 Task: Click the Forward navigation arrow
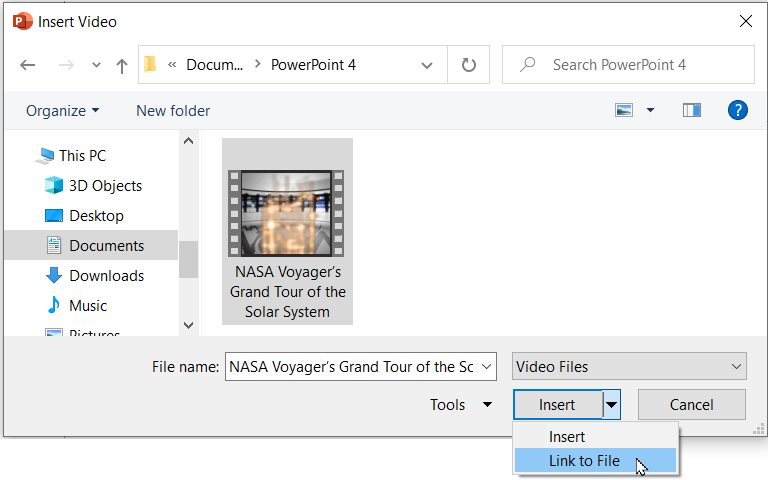point(66,65)
